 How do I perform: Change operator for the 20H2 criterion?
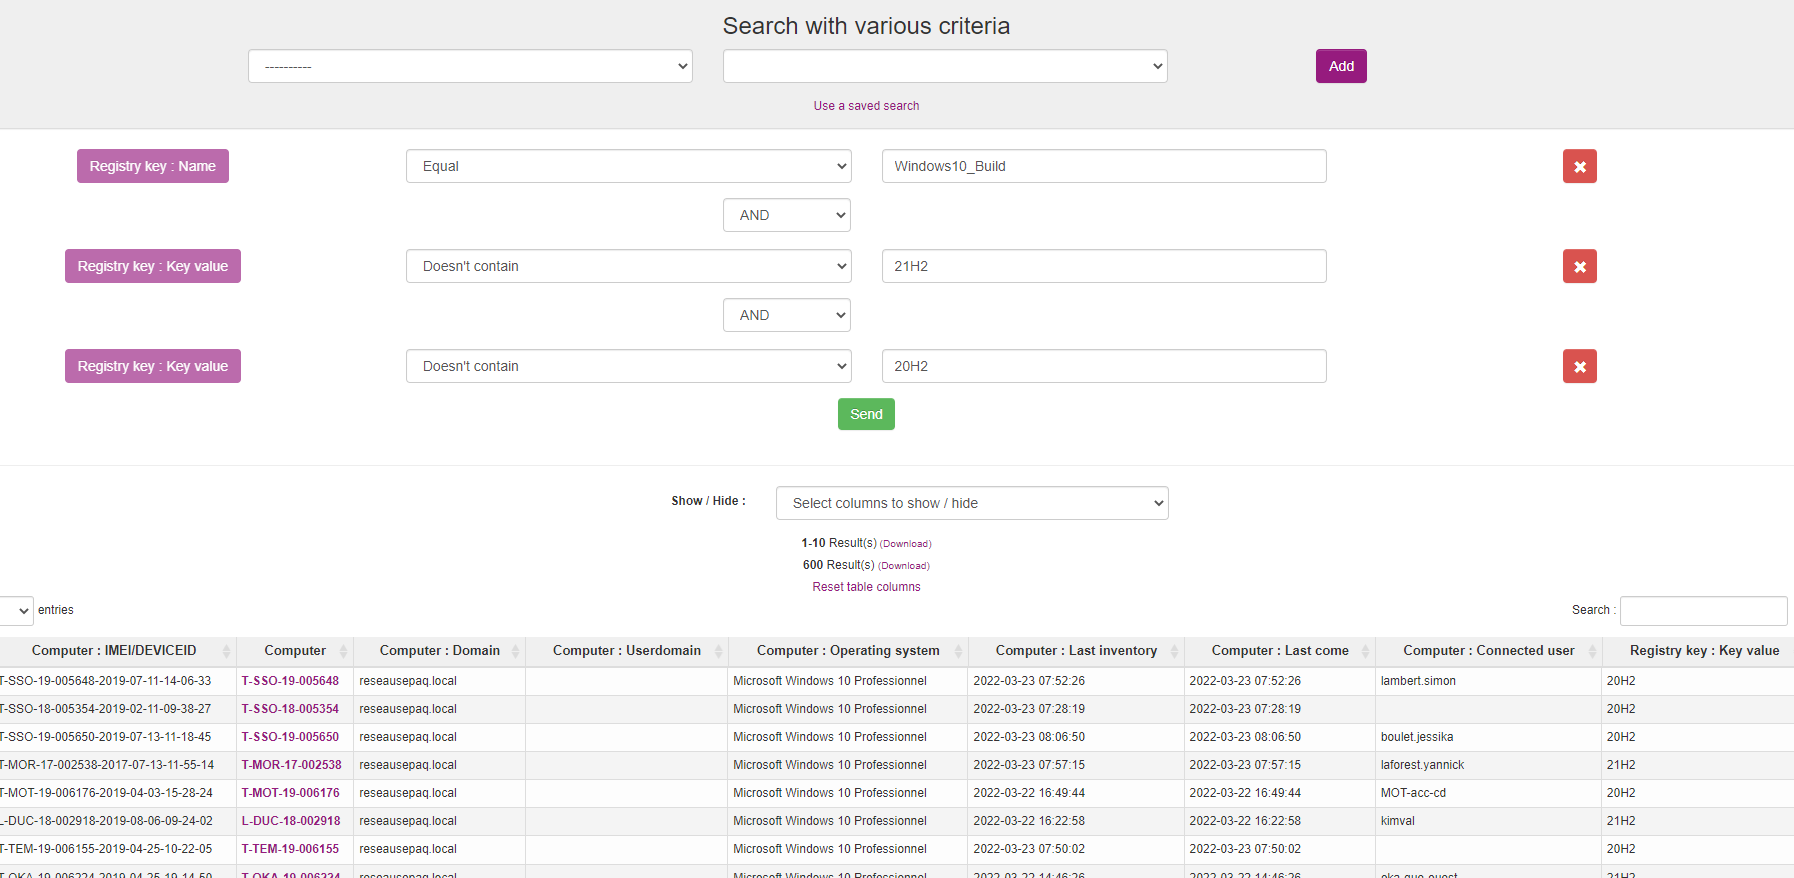[x=628, y=366]
